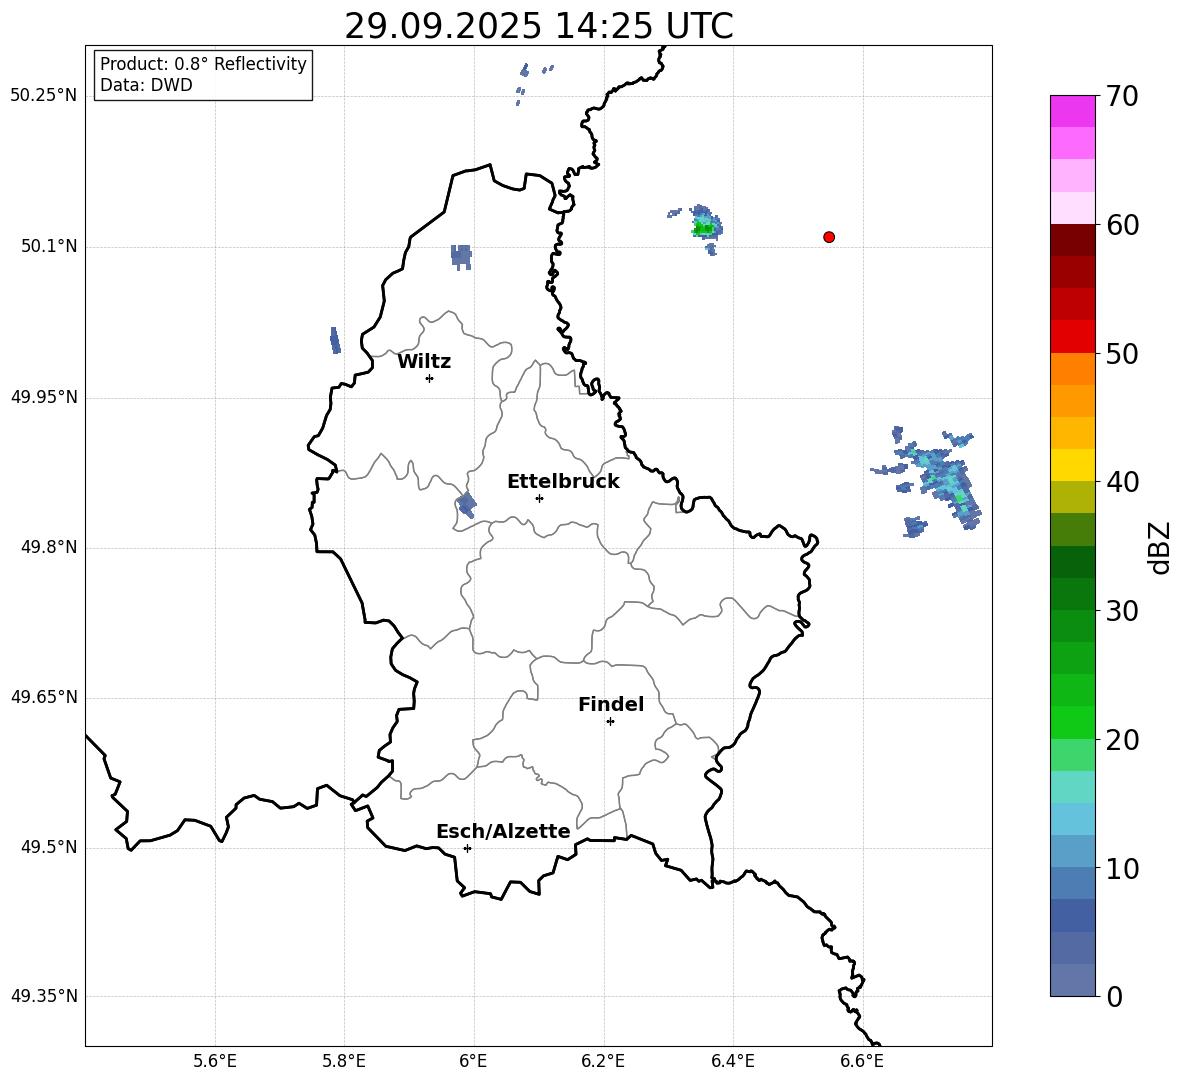Click the 50.1°N latitude label
The height and width of the screenshot is (1081, 1184).
coord(49,246)
